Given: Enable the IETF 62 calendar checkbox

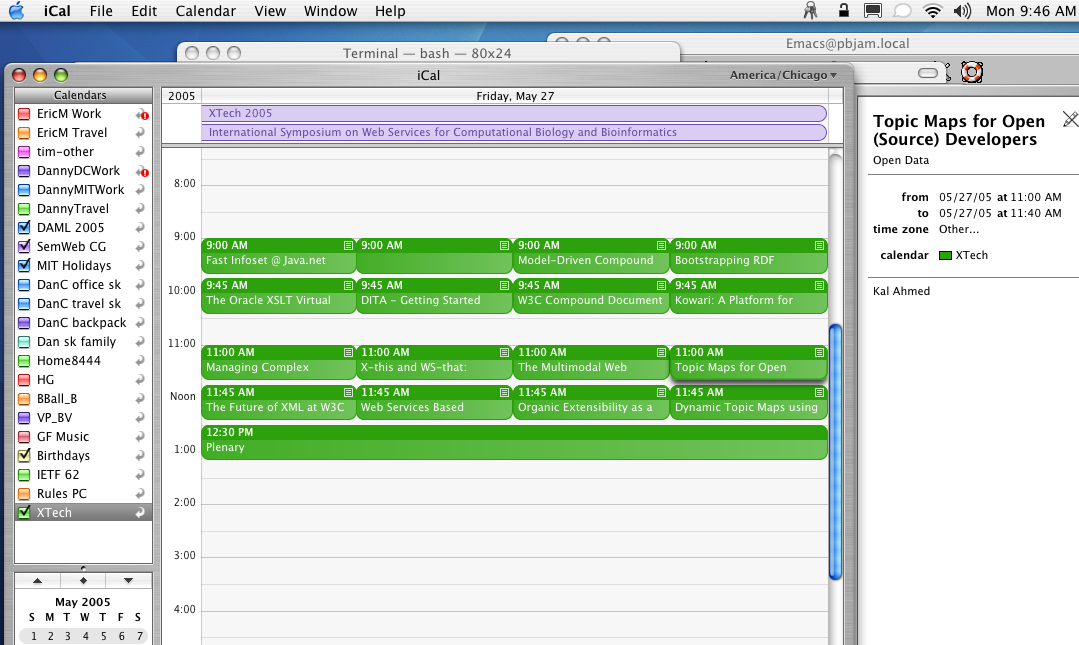Looking at the screenshot, I should 24,475.
